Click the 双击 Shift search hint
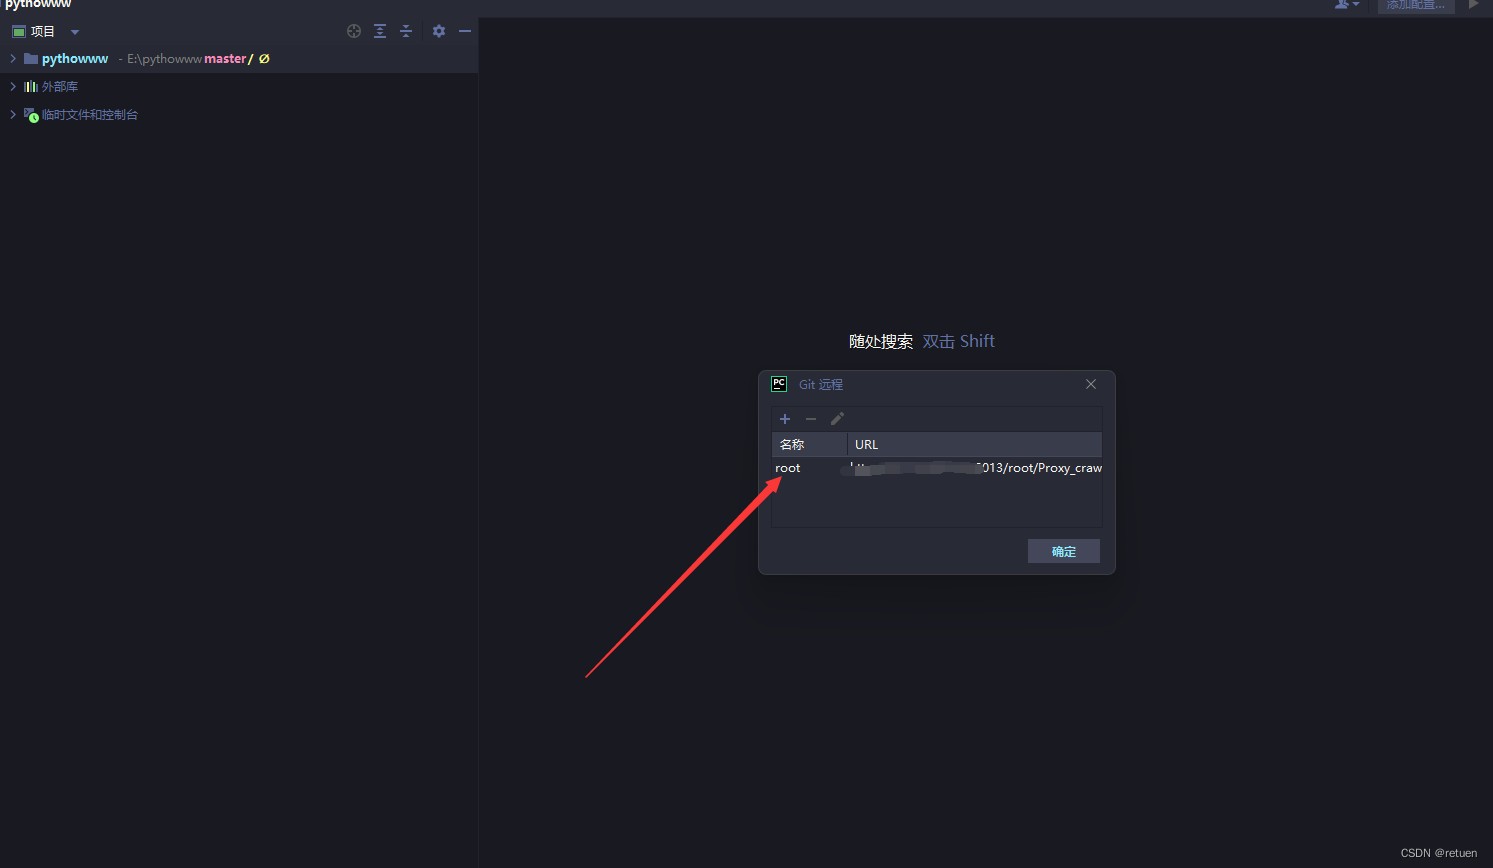This screenshot has height=868, width=1493. [958, 341]
